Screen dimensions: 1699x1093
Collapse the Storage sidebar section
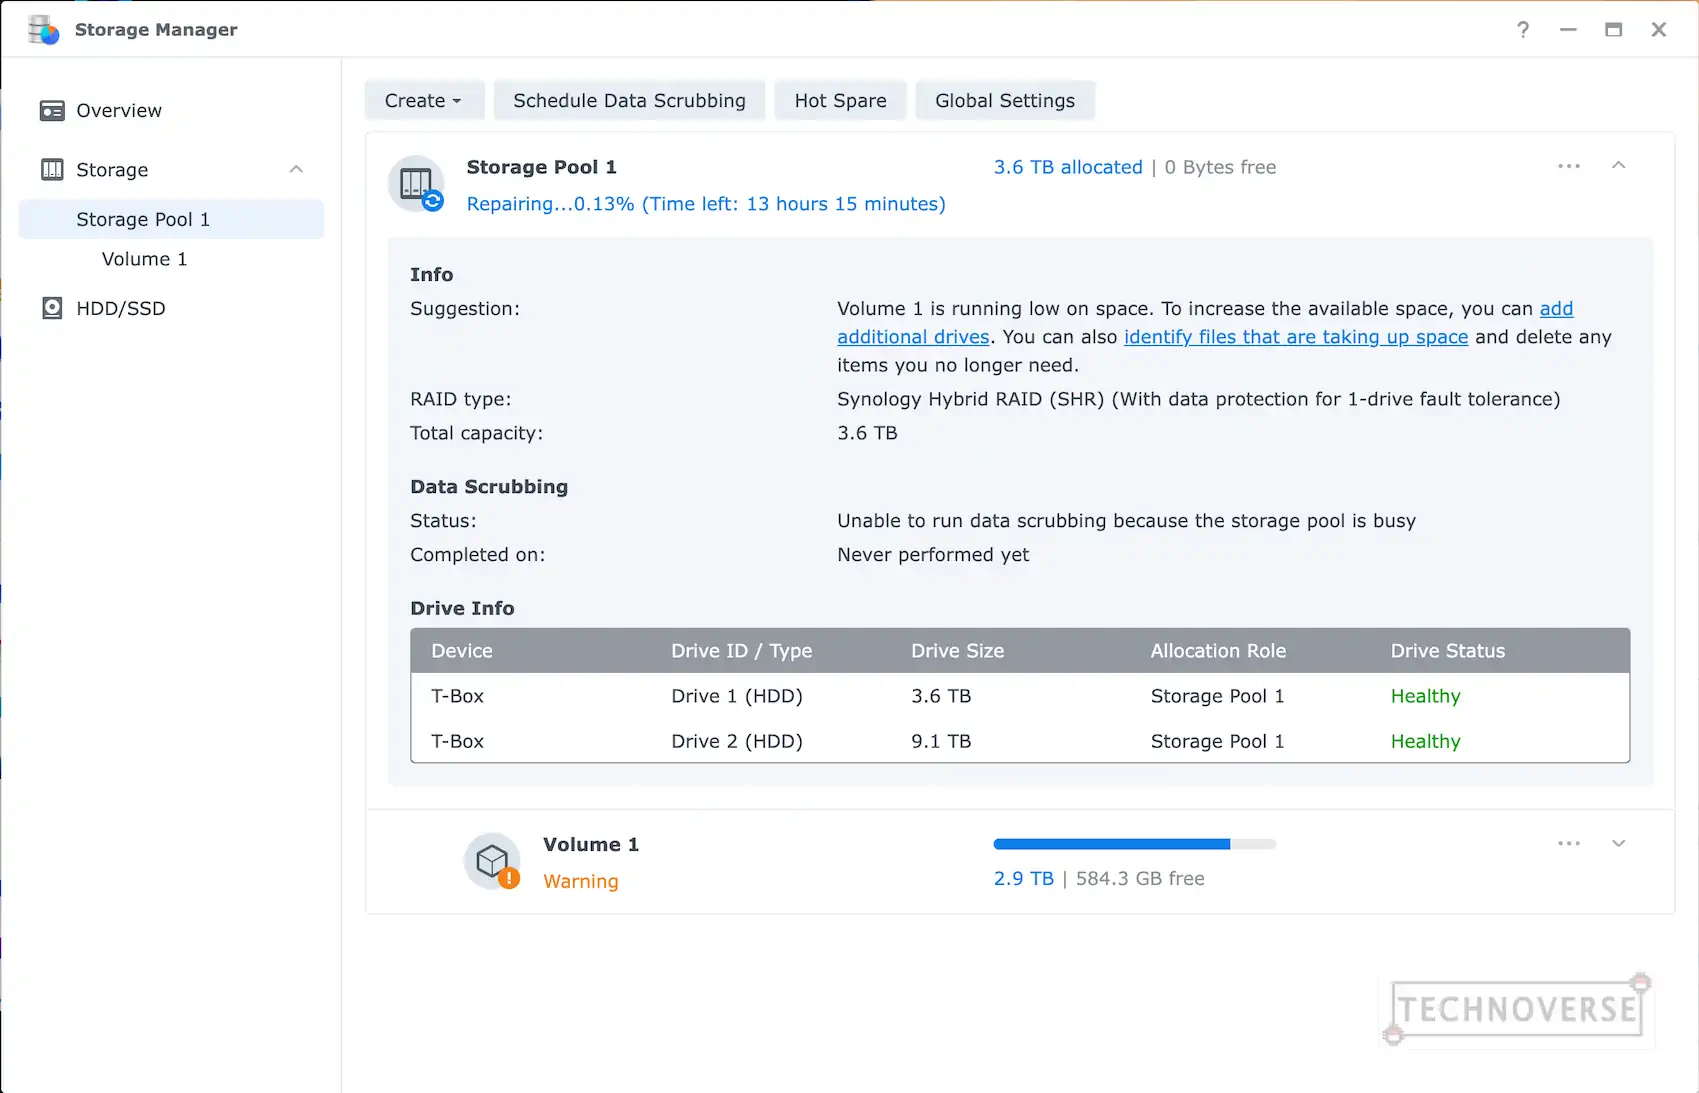click(296, 169)
